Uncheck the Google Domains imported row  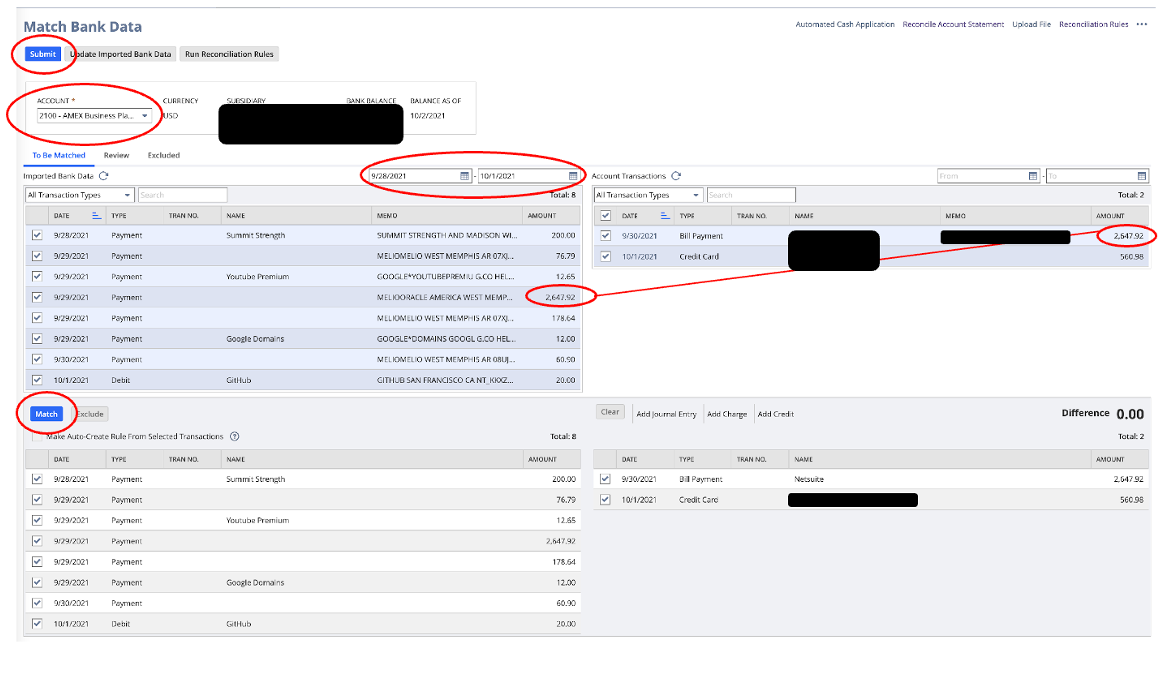37,338
